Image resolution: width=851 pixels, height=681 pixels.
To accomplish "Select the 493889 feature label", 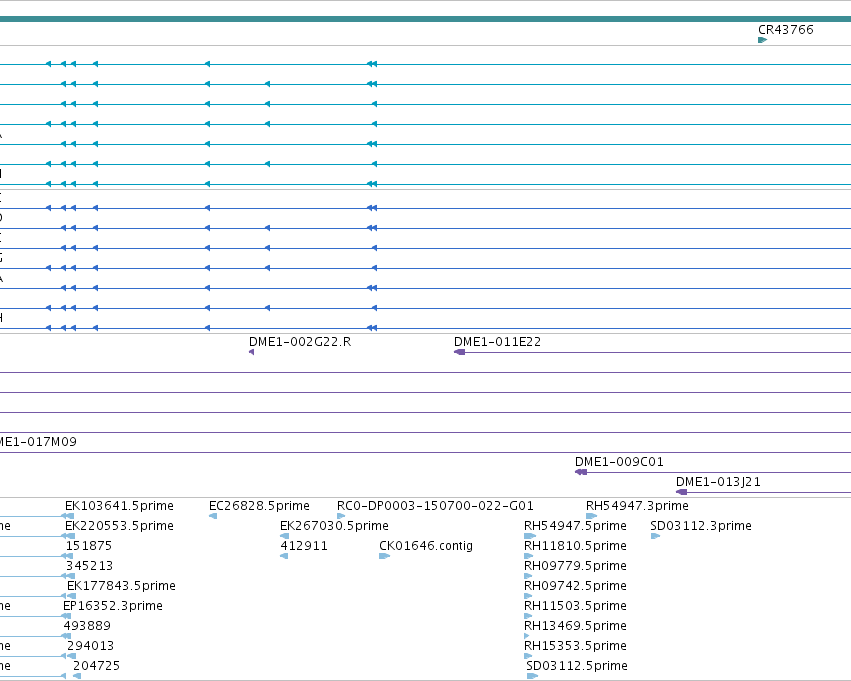I will (x=87, y=626).
